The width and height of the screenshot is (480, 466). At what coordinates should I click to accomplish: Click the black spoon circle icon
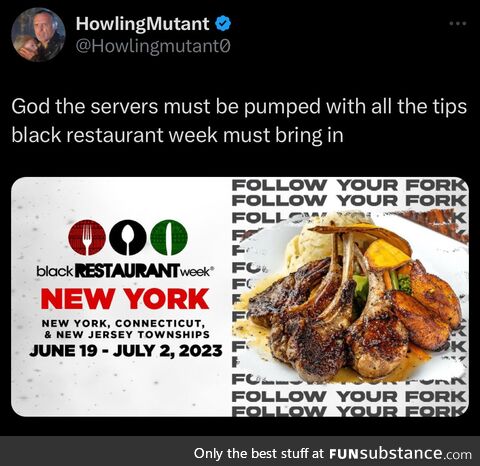[x=128, y=238]
